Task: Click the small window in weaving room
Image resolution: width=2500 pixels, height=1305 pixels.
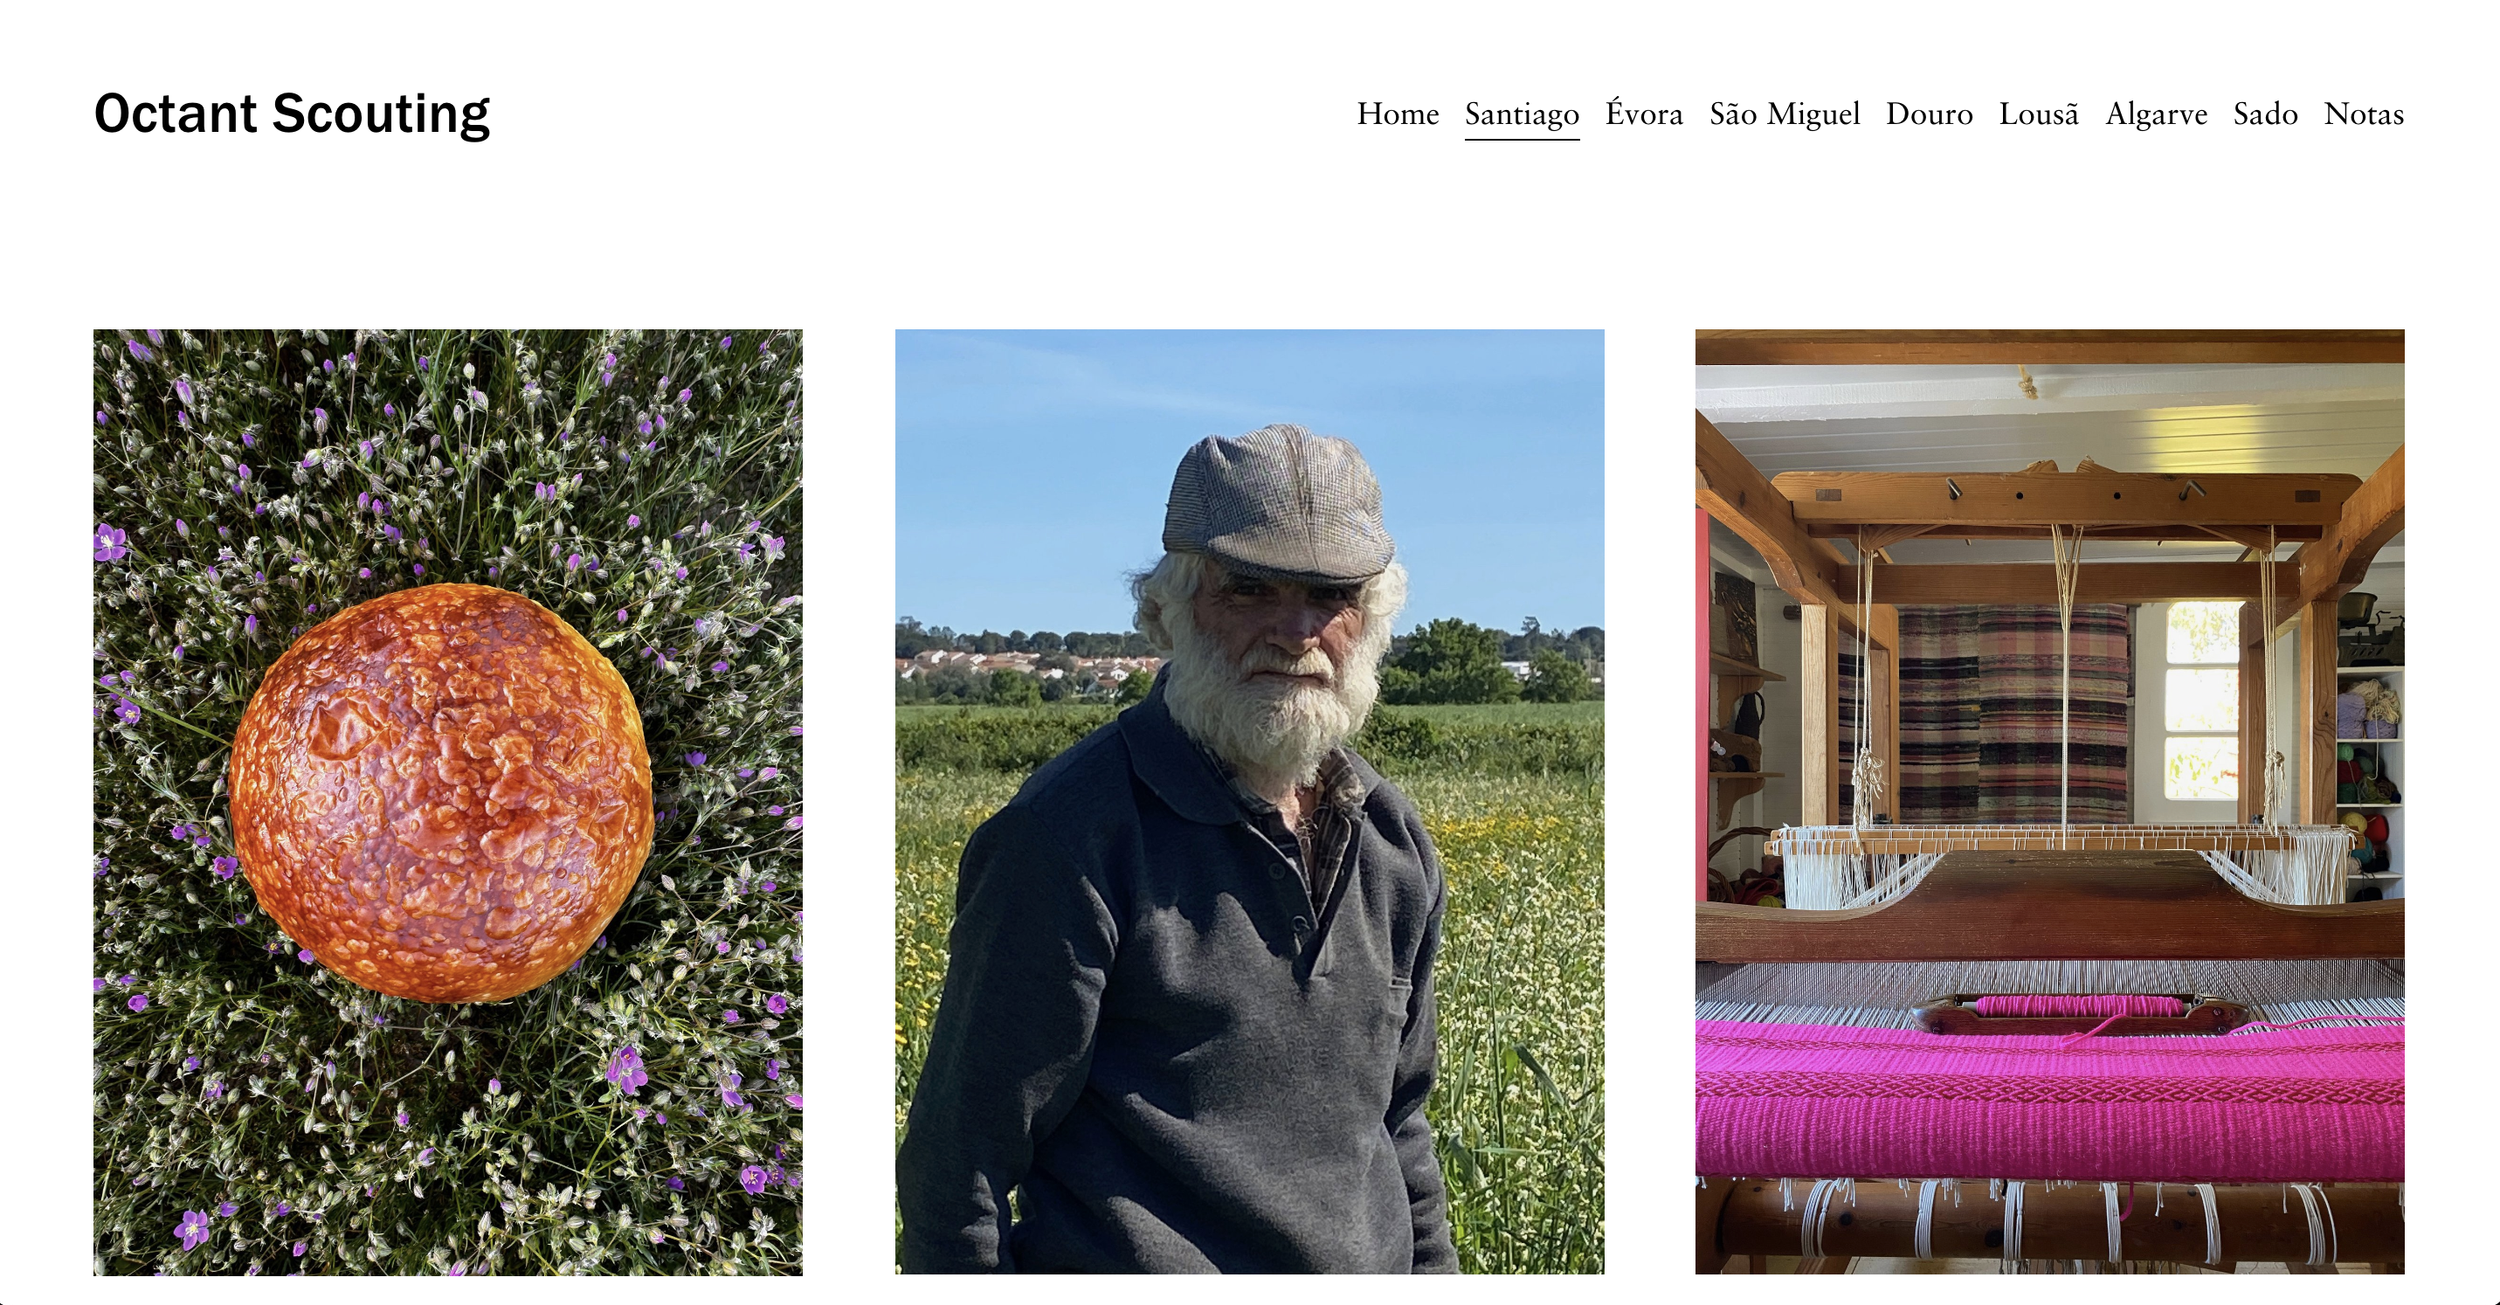Action: [2201, 700]
